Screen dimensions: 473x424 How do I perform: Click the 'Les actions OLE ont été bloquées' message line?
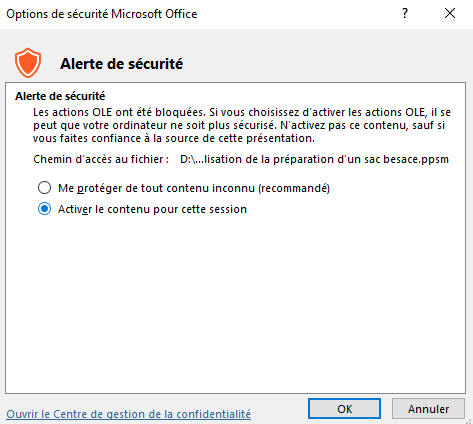(242, 112)
